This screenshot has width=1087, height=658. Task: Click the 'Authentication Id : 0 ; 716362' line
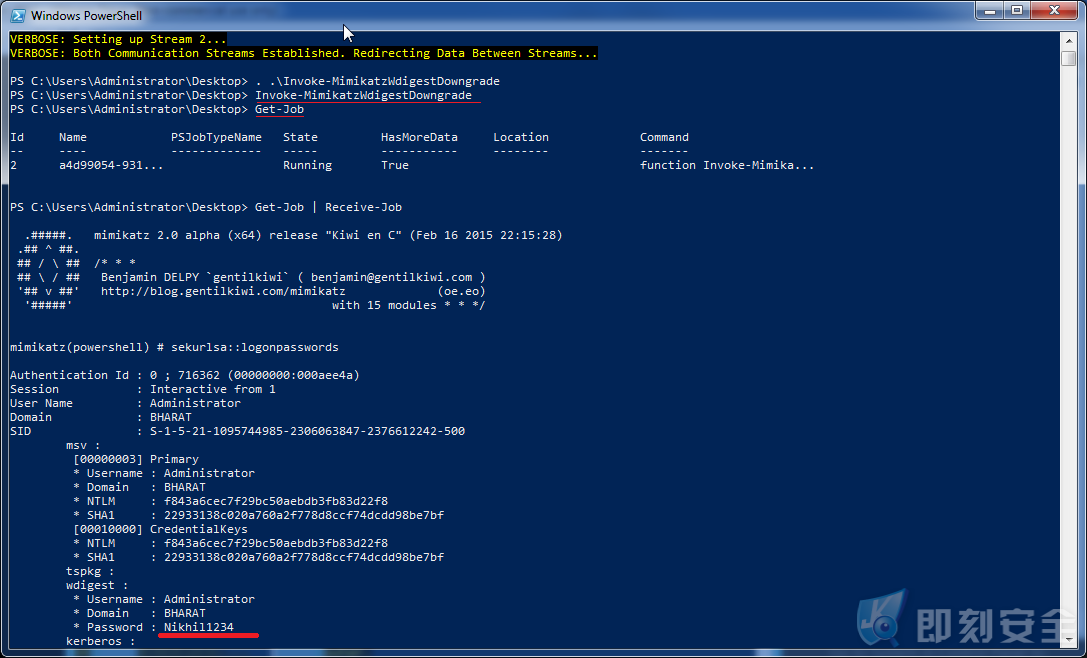point(185,375)
